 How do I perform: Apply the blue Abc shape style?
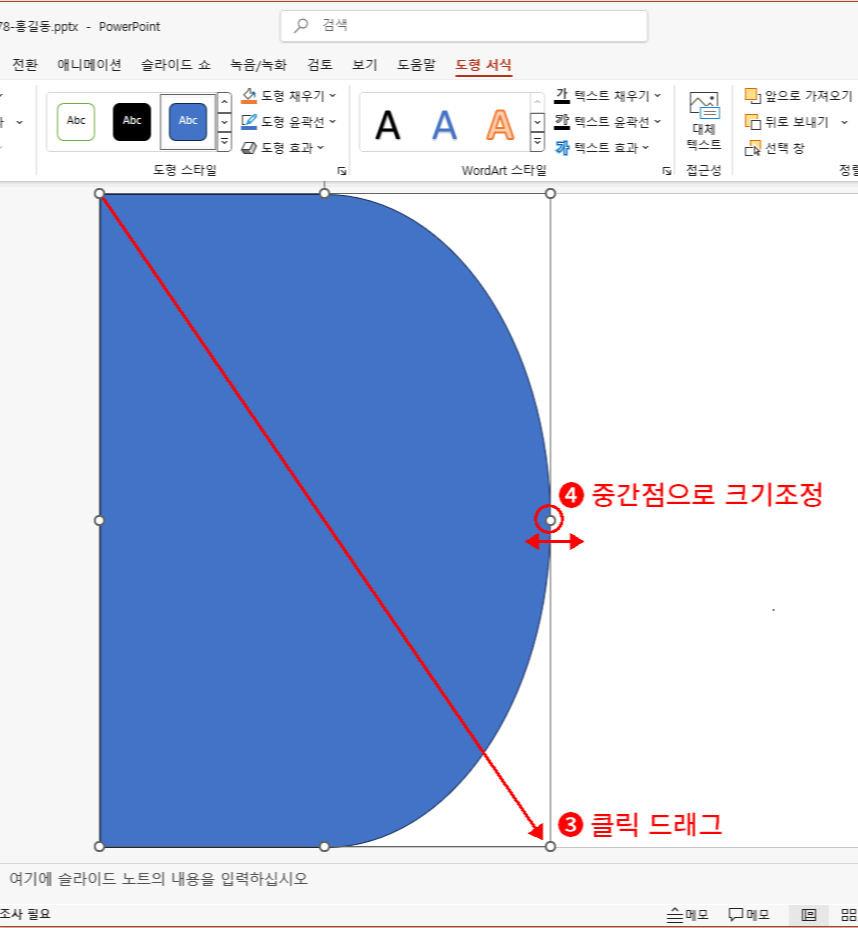pyautogui.click(x=188, y=121)
